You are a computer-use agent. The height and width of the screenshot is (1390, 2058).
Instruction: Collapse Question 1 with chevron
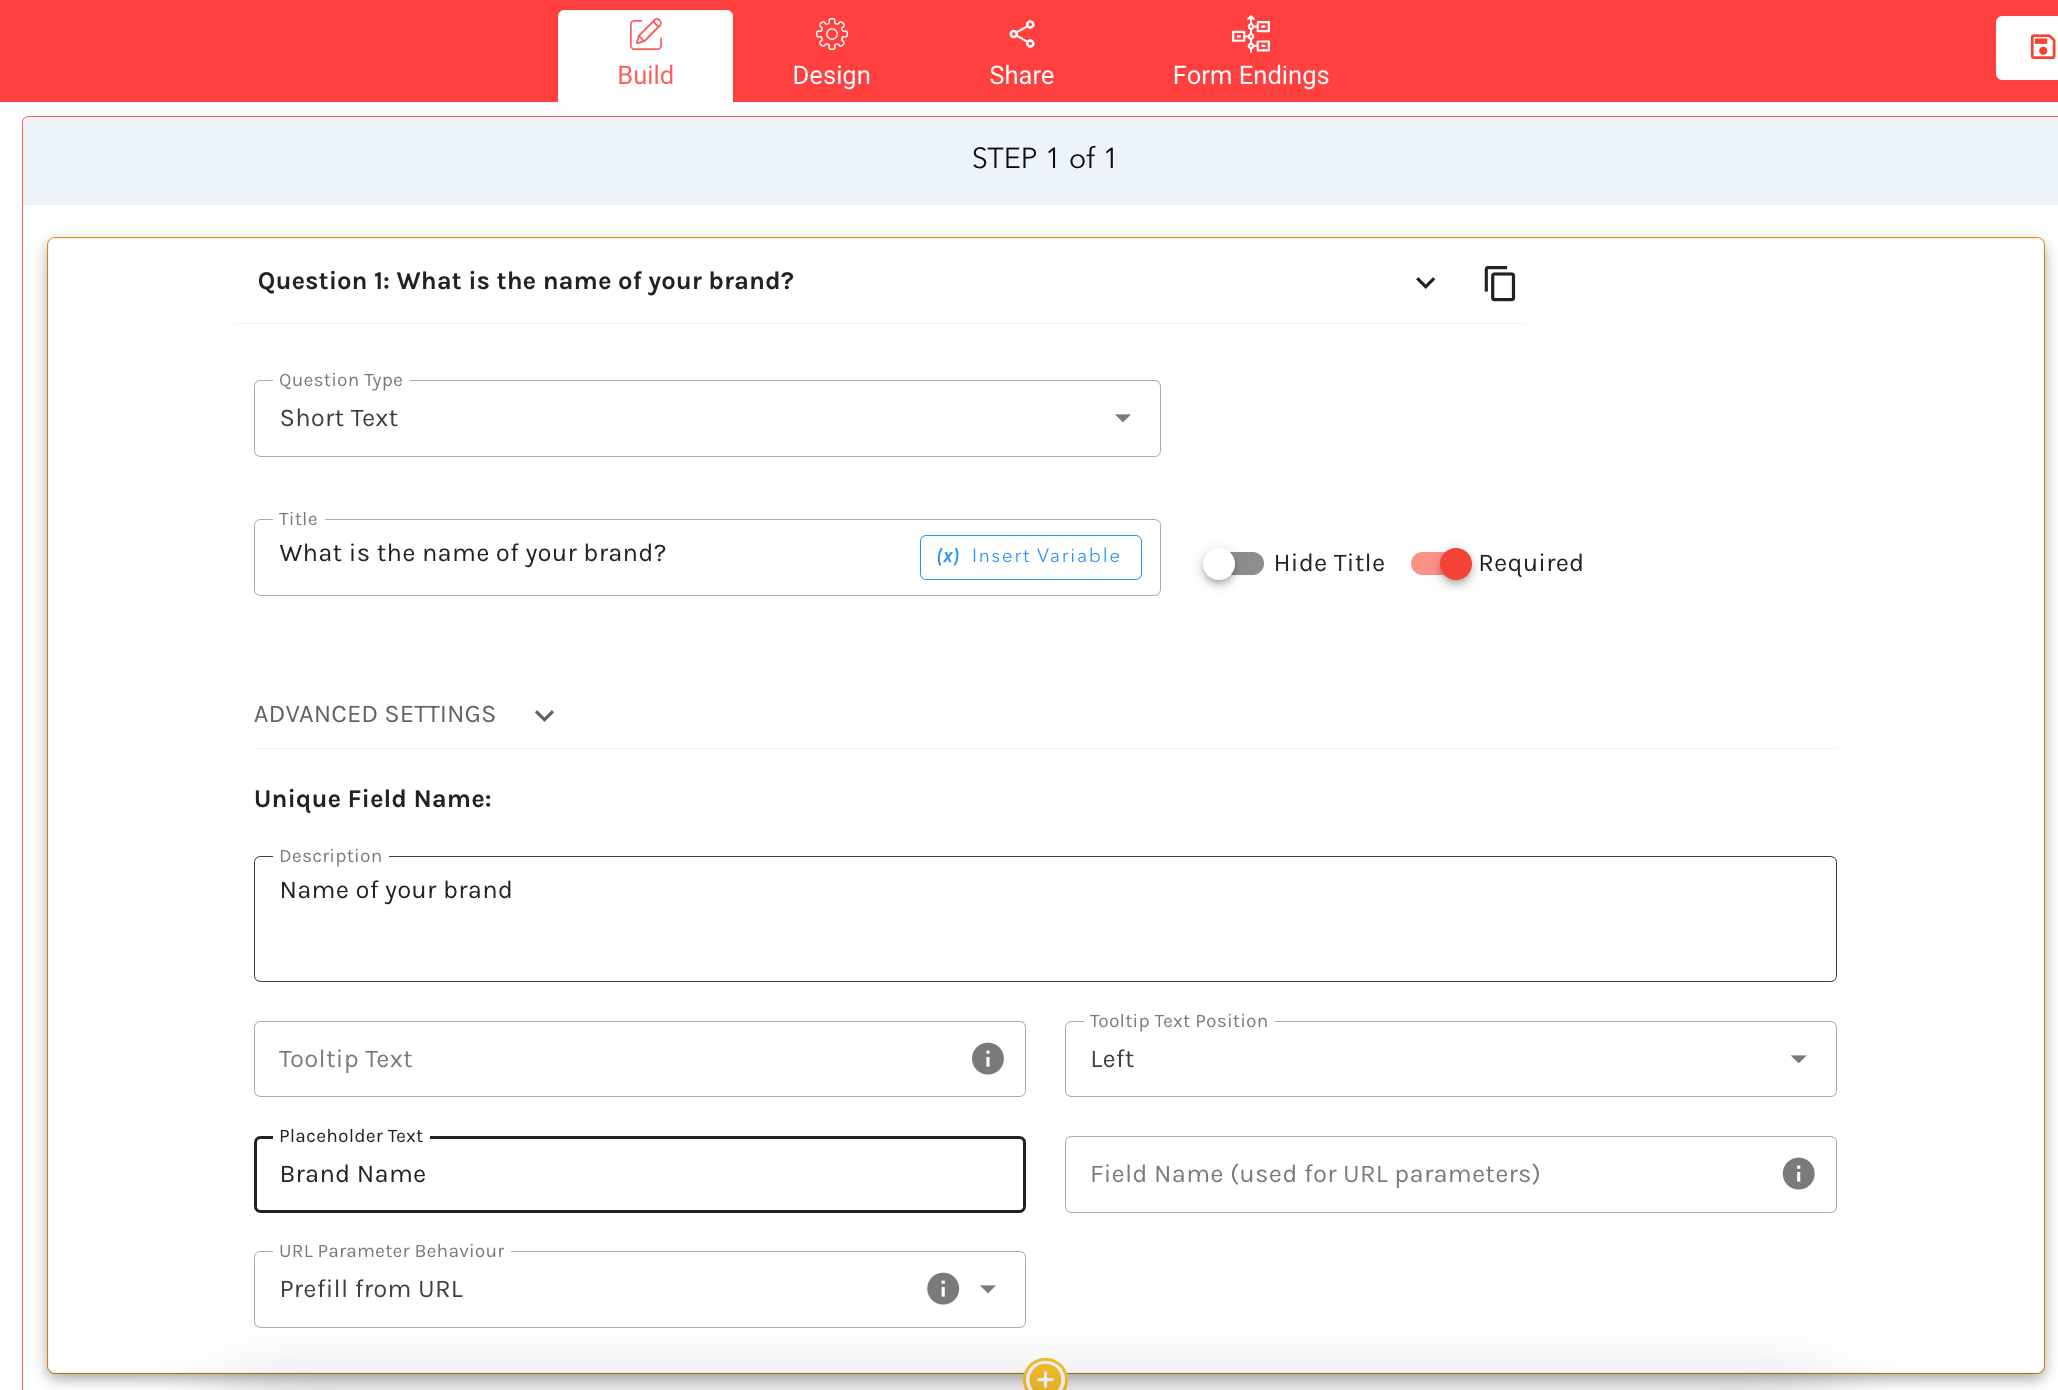[1425, 283]
